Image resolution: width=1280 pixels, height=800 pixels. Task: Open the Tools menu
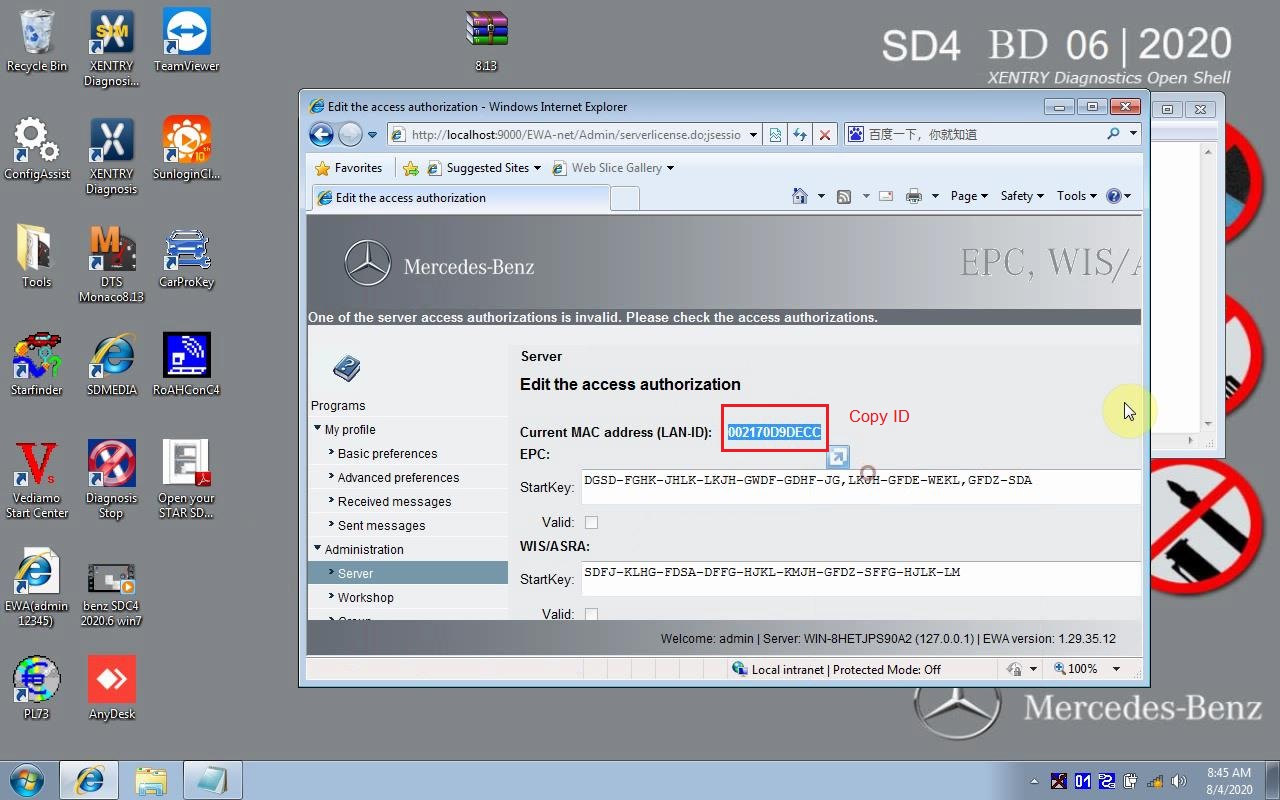[x=1076, y=196]
